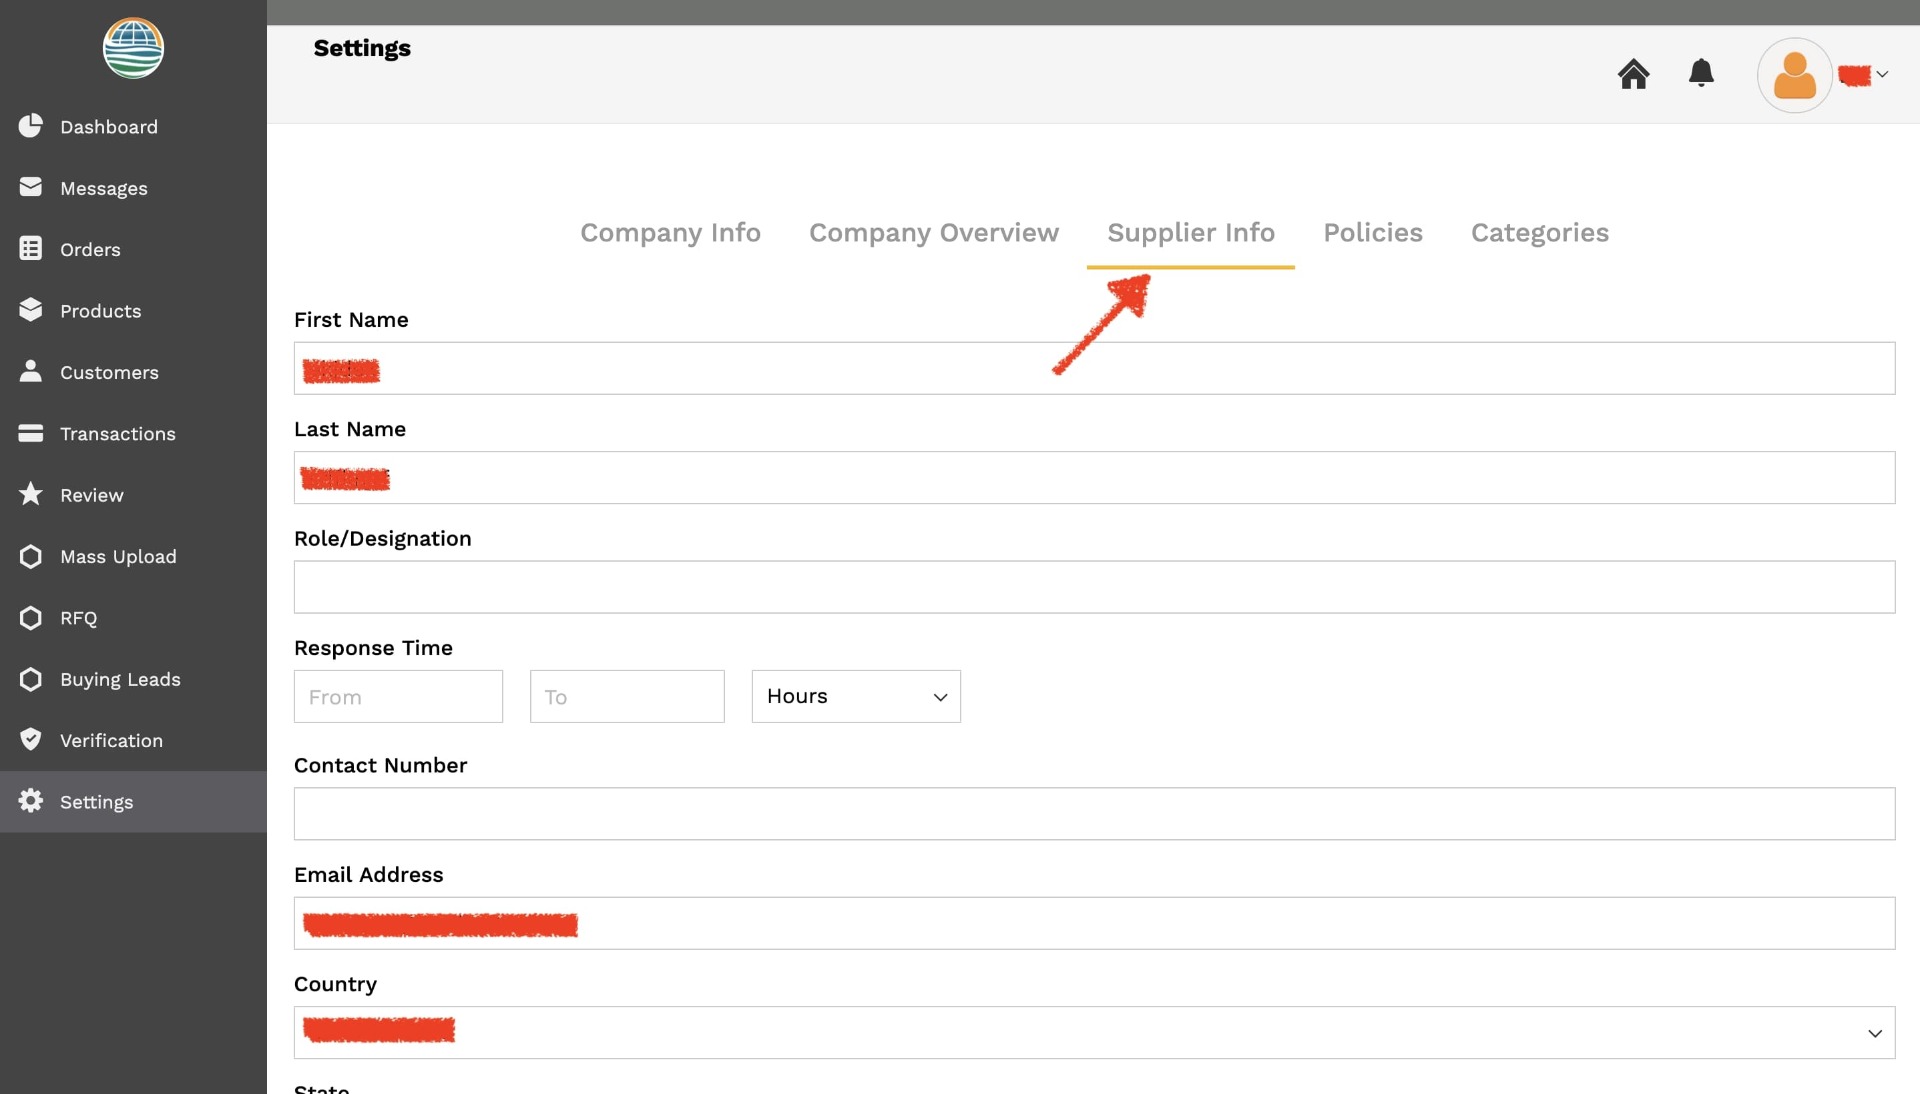
Task: Click the Response Time To field
Action: point(627,696)
